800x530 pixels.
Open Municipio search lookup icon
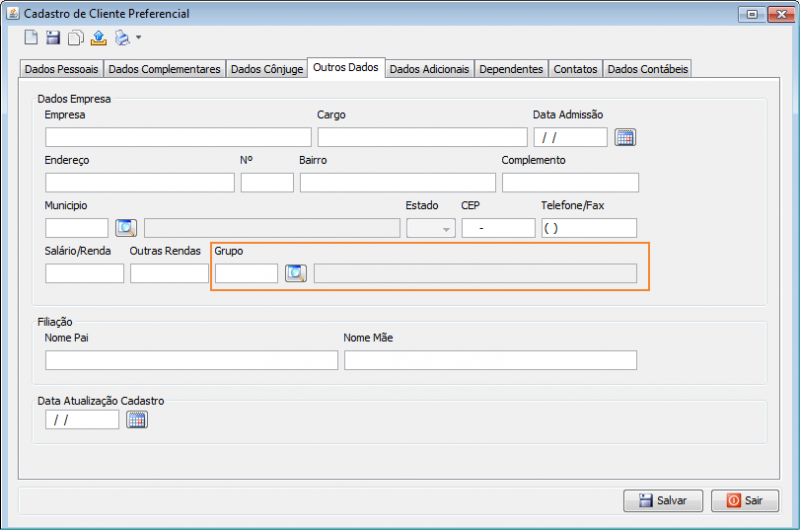coord(126,228)
